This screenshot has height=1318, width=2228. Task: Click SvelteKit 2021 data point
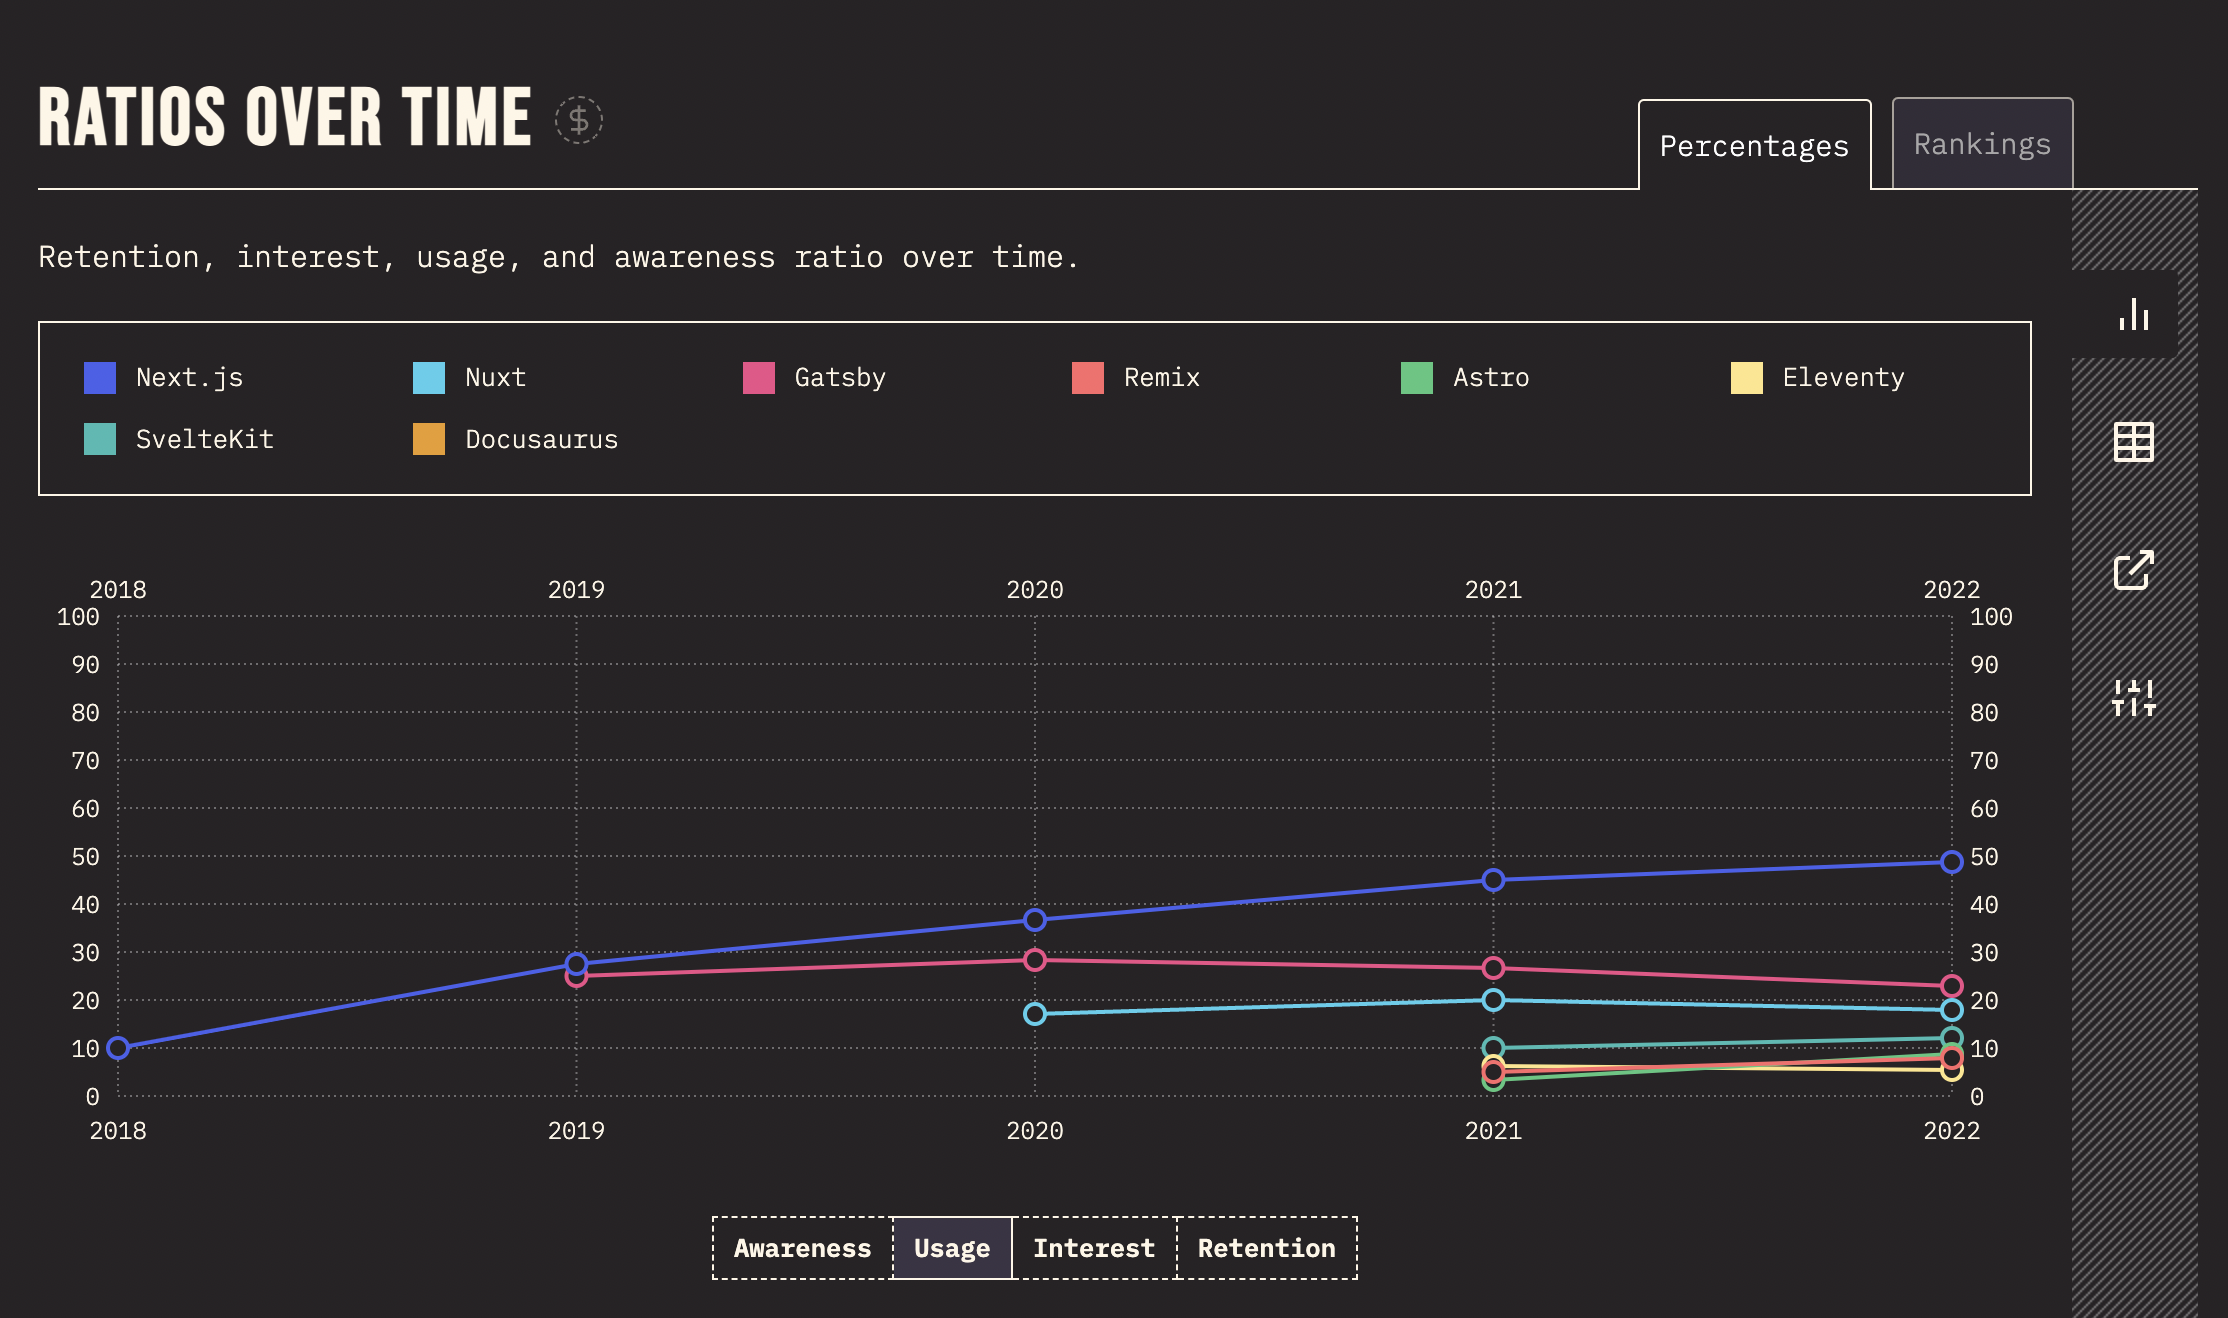coord(1493,1048)
